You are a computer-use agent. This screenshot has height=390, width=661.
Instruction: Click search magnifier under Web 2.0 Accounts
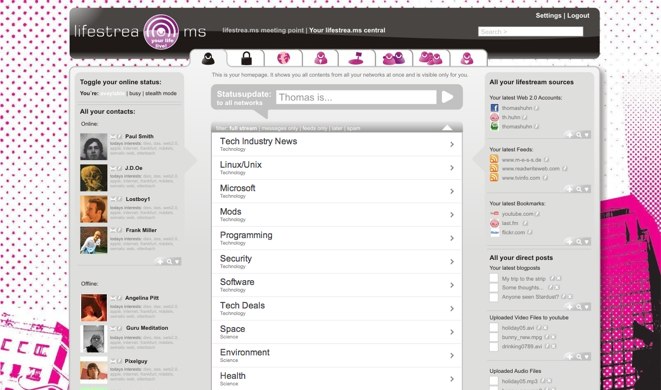579,135
